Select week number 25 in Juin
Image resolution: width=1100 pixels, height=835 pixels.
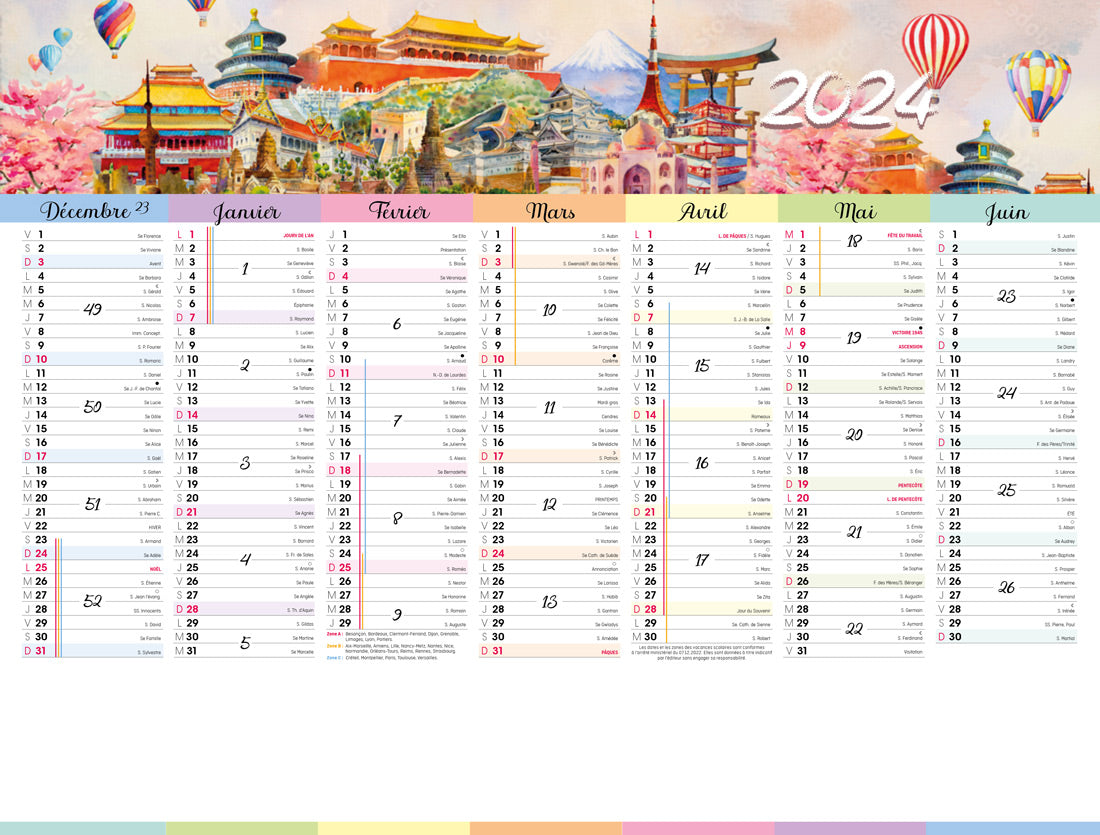coord(1007,490)
